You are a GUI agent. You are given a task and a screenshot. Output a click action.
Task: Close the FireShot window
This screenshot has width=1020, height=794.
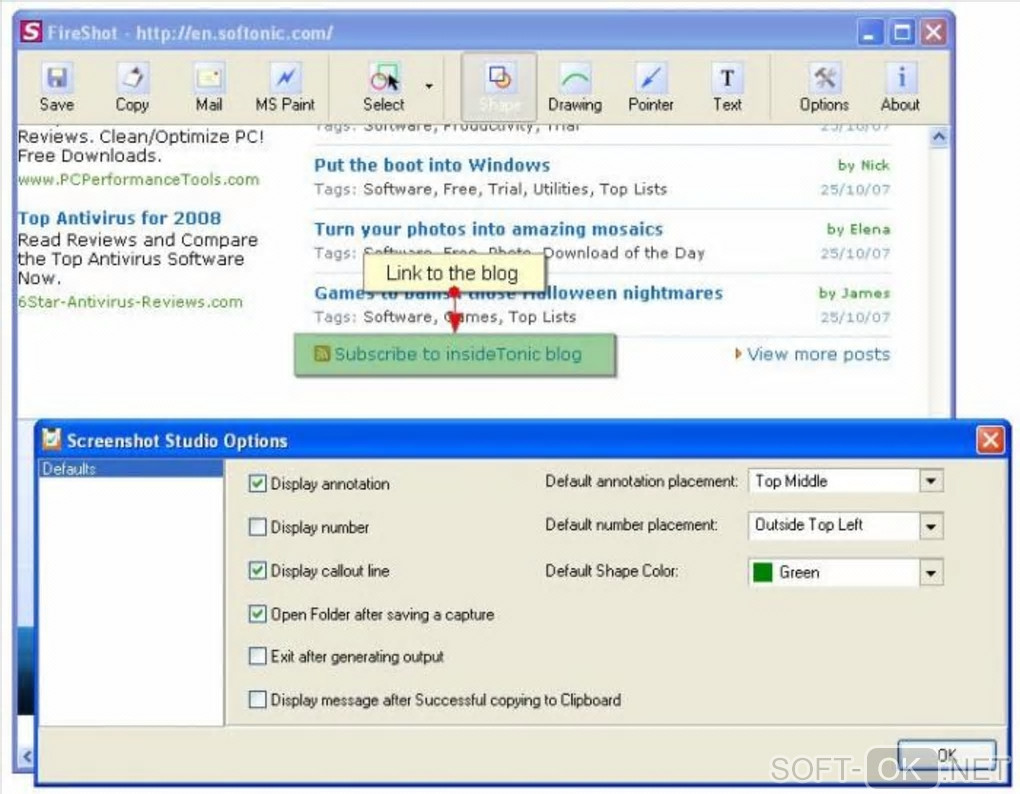(933, 32)
